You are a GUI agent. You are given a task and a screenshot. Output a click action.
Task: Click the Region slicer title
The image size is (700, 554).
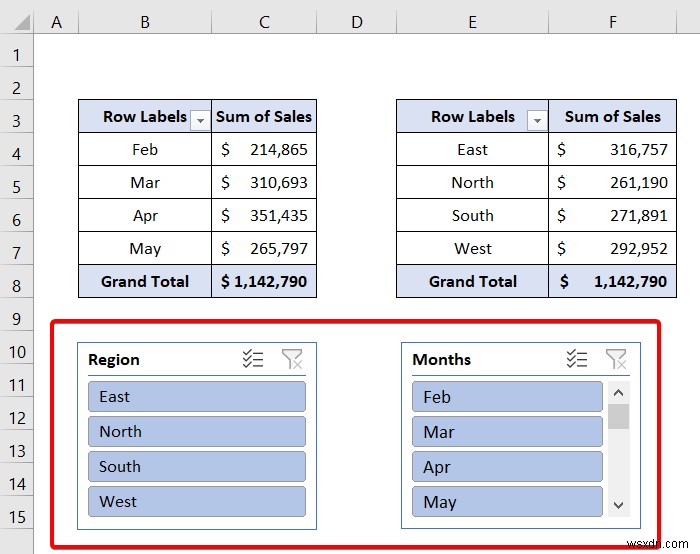[114, 359]
